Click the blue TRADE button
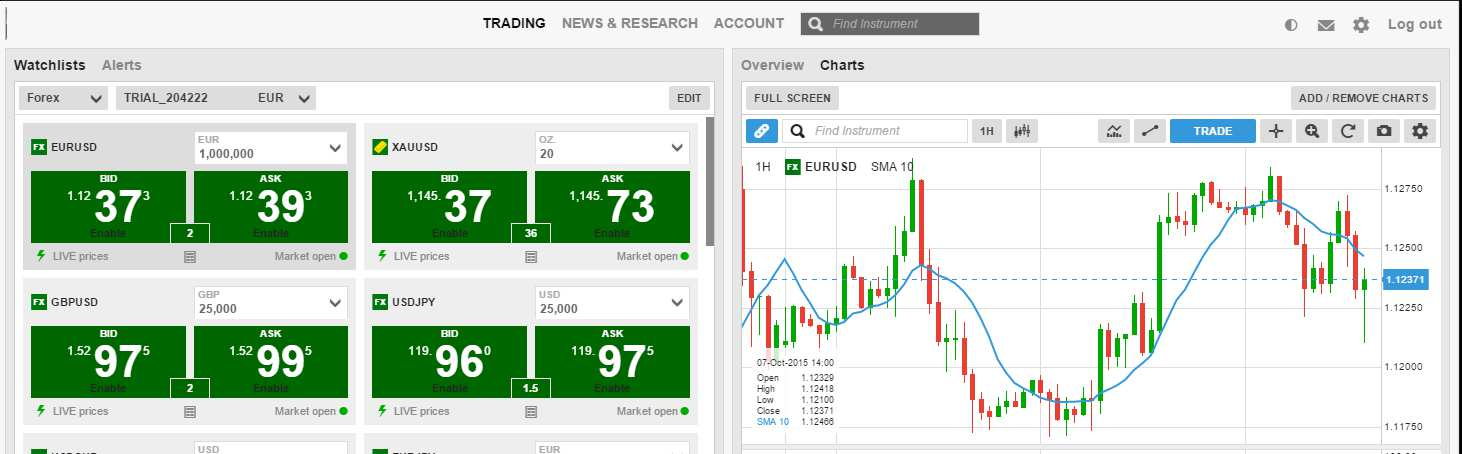This screenshot has width=1462, height=454. click(1213, 131)
